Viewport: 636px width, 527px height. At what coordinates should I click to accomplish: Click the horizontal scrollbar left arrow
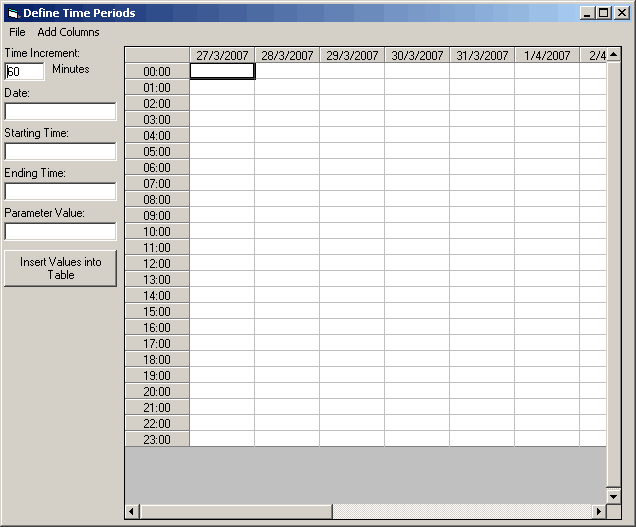click(x=132, y=512)
